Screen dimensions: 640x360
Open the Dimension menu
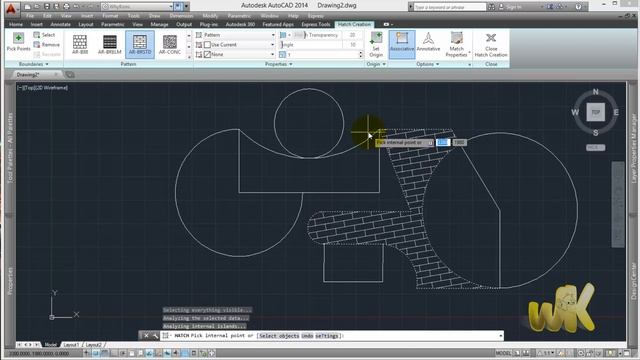181,16
